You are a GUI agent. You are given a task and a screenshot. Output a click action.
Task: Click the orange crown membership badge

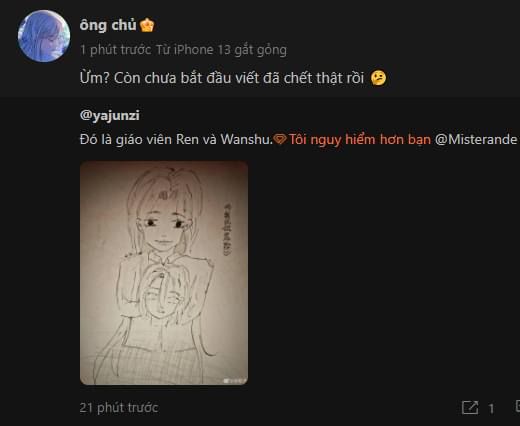click(x=147, y=25)
